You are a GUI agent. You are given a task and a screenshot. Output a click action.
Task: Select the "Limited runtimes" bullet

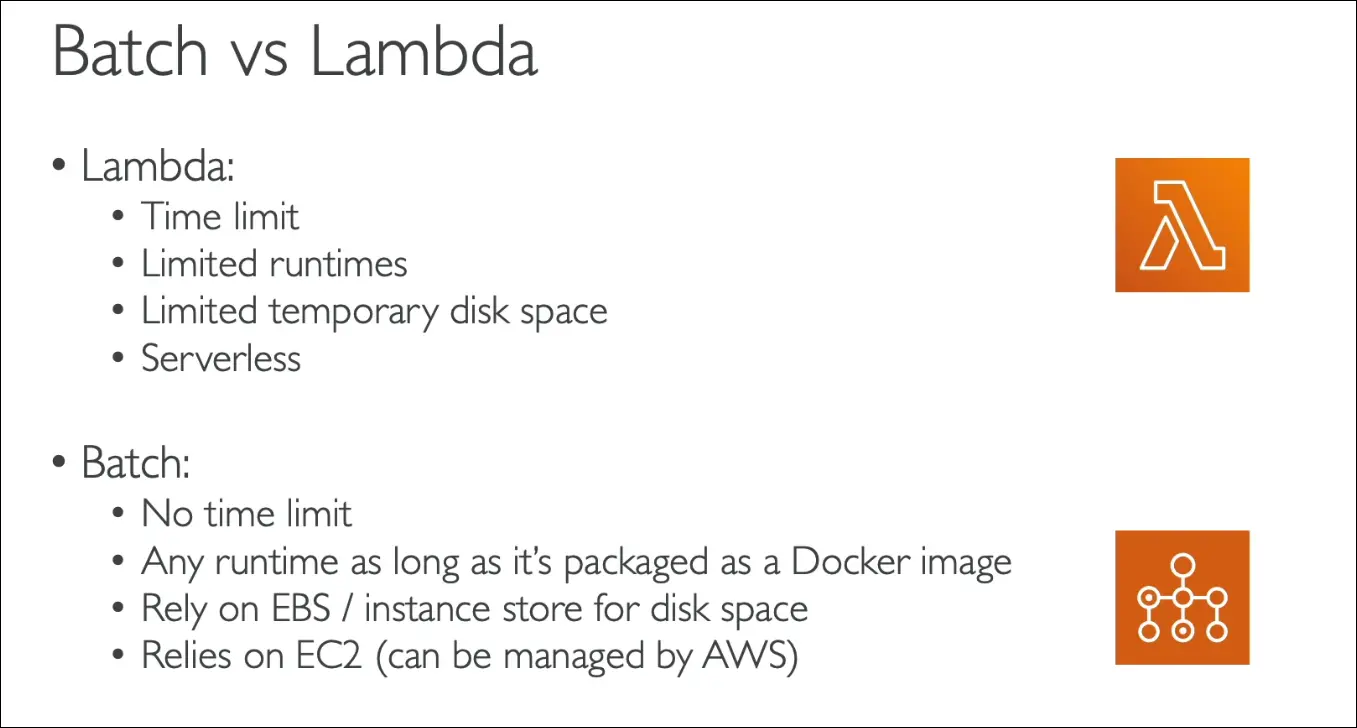[x=274, y=264]
